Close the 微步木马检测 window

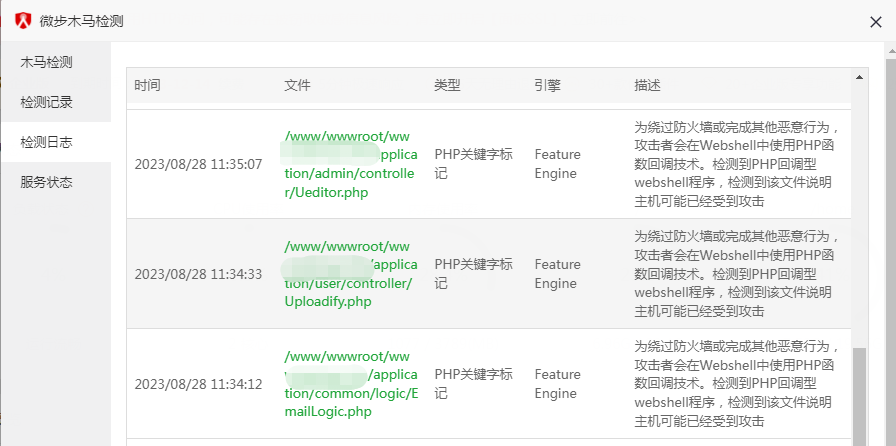point(875,22)
